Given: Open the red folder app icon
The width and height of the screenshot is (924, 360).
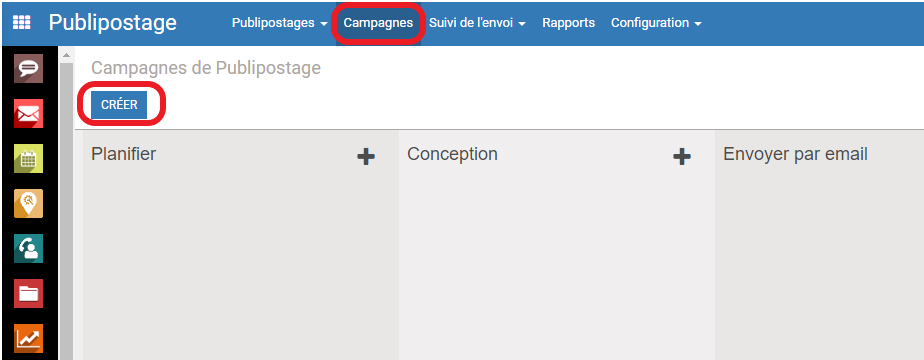Looking at the screenshot, I should pyautogui.click(x=28, y=293).
